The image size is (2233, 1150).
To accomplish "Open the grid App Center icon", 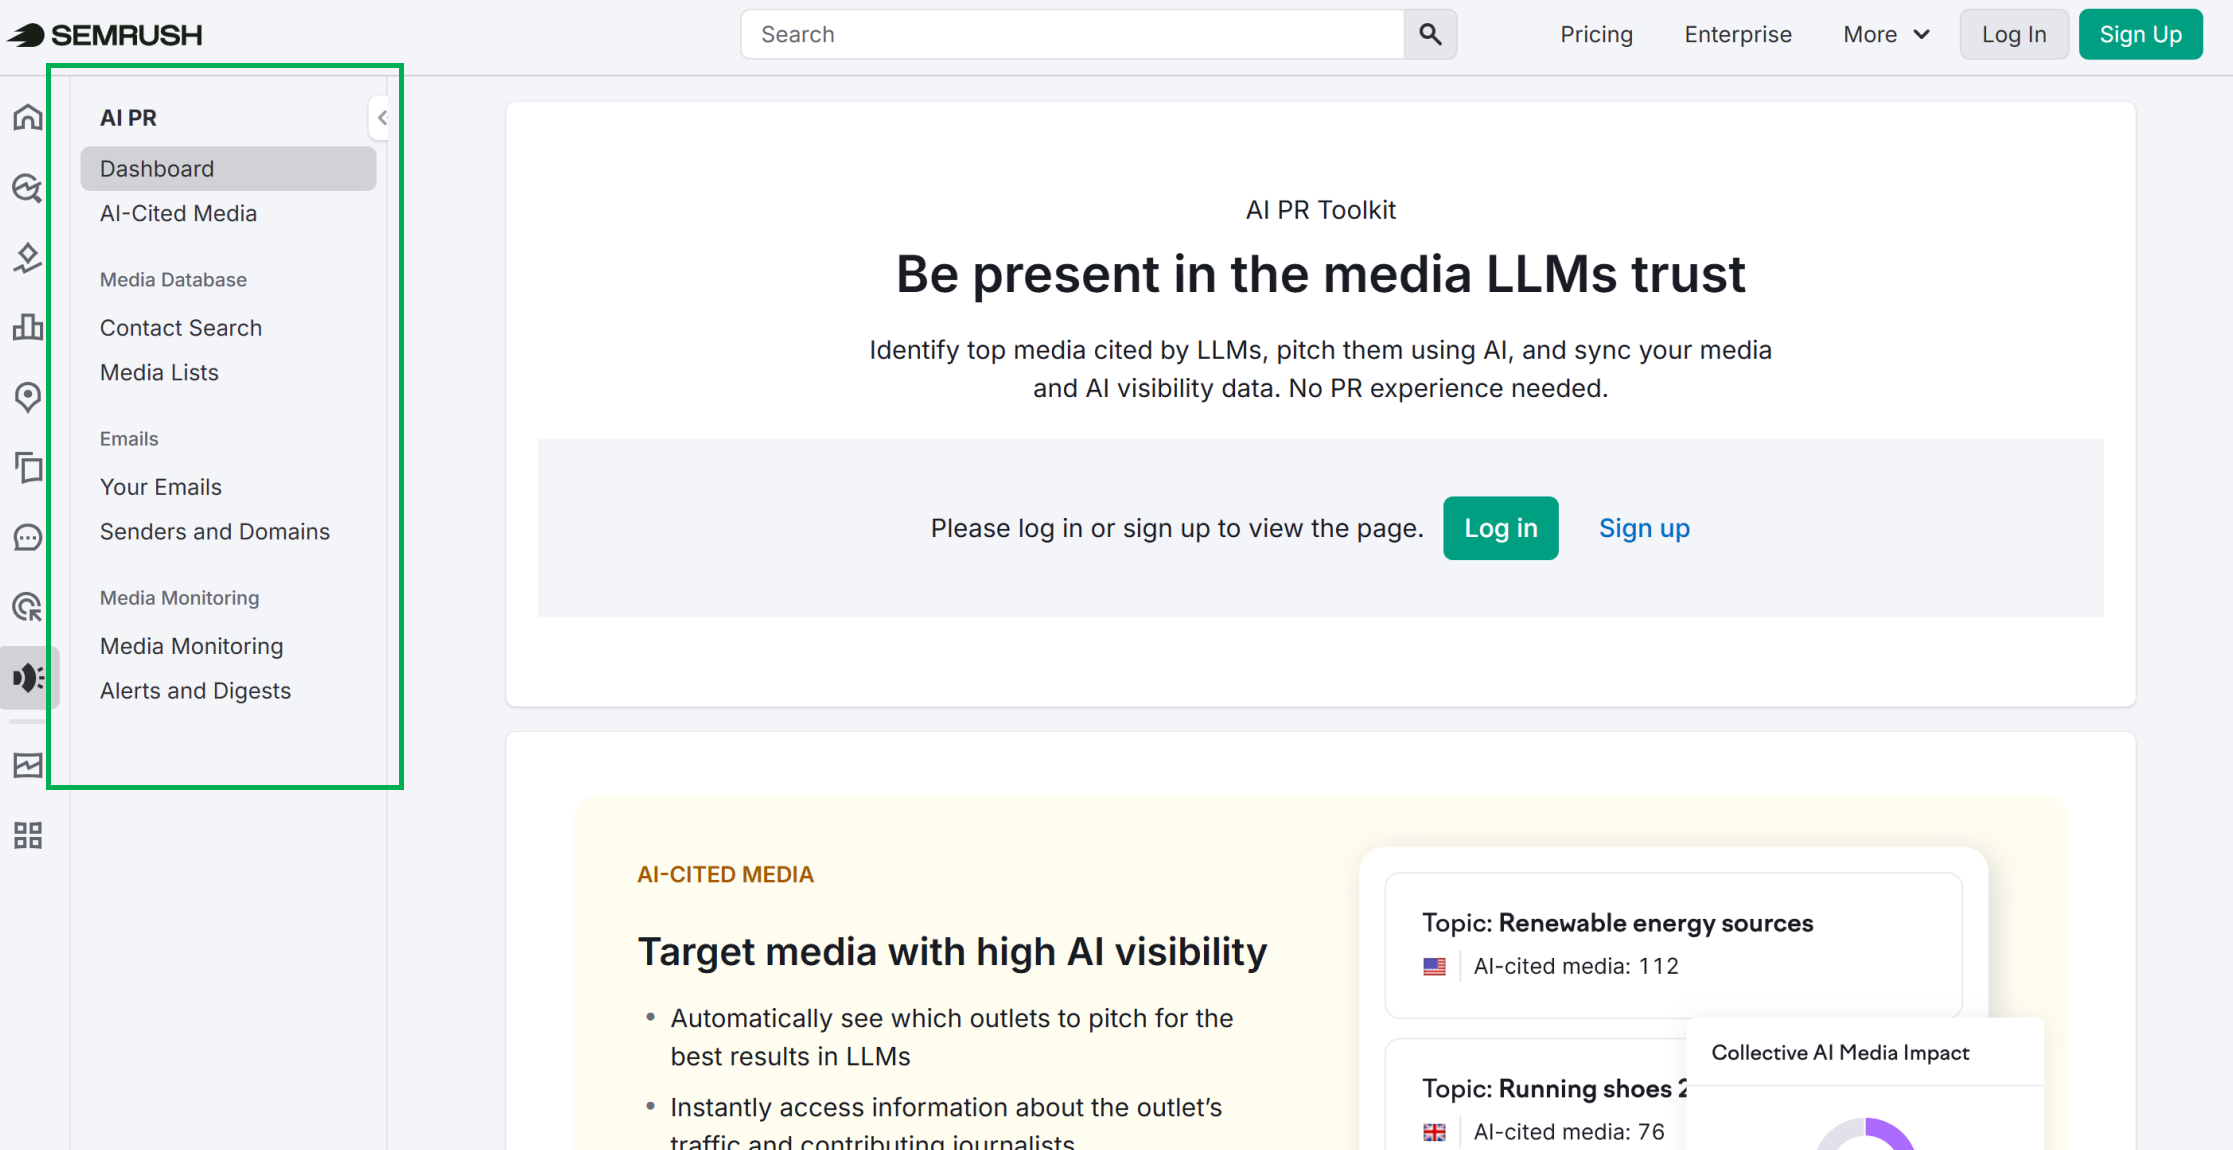I will (x=28, y=835).
